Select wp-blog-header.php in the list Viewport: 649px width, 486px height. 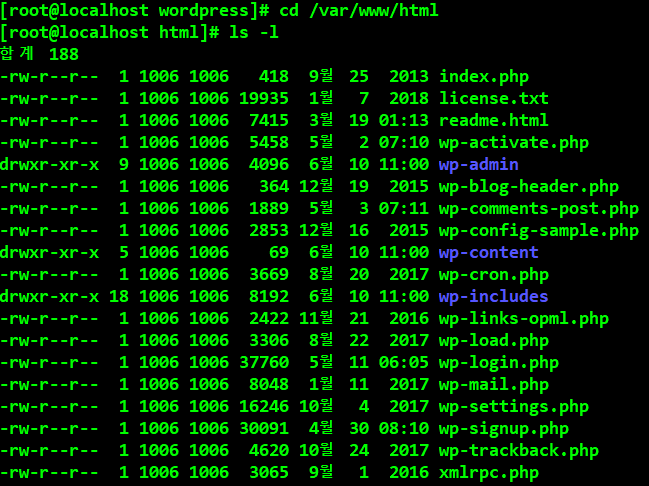click(529, 187)
